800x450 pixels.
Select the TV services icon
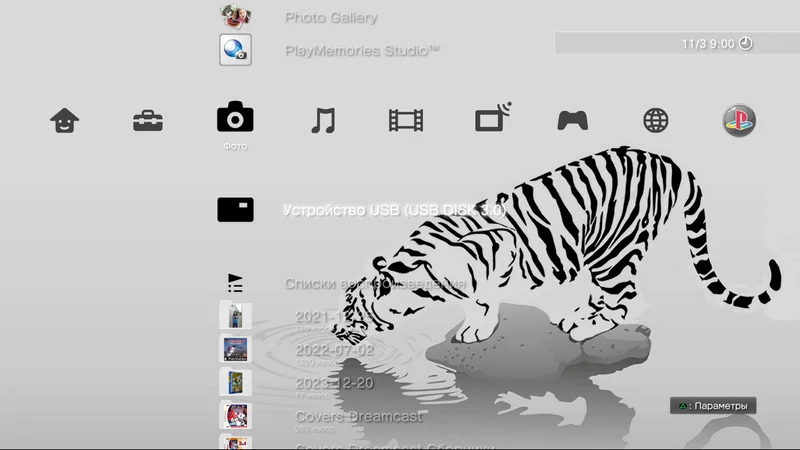(493, 119)
